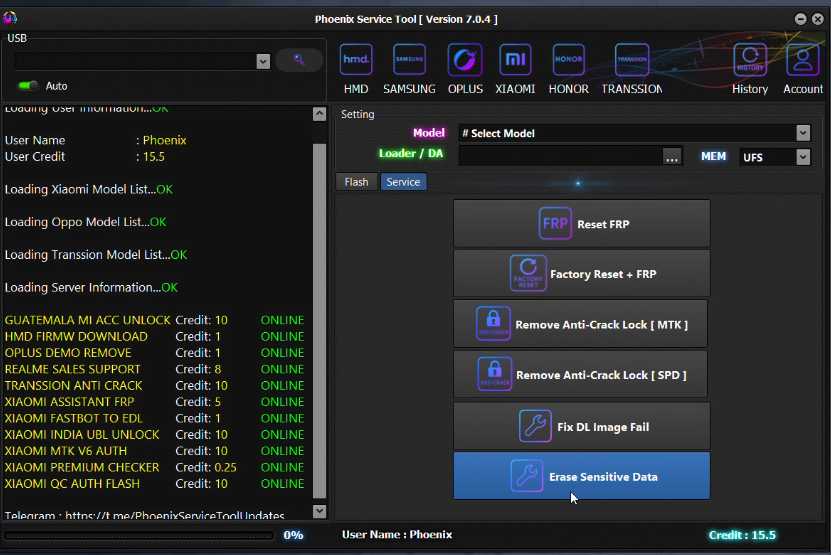
Task: Click the User Credit 15.5 value in log
Action: pyautogui.click(x=154, y=157)
